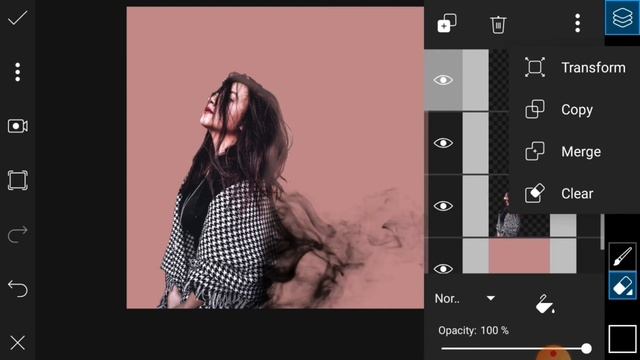The image size is (640, 360).
Task: Hide the top selected layer eye icon
Action: point(443,80)
